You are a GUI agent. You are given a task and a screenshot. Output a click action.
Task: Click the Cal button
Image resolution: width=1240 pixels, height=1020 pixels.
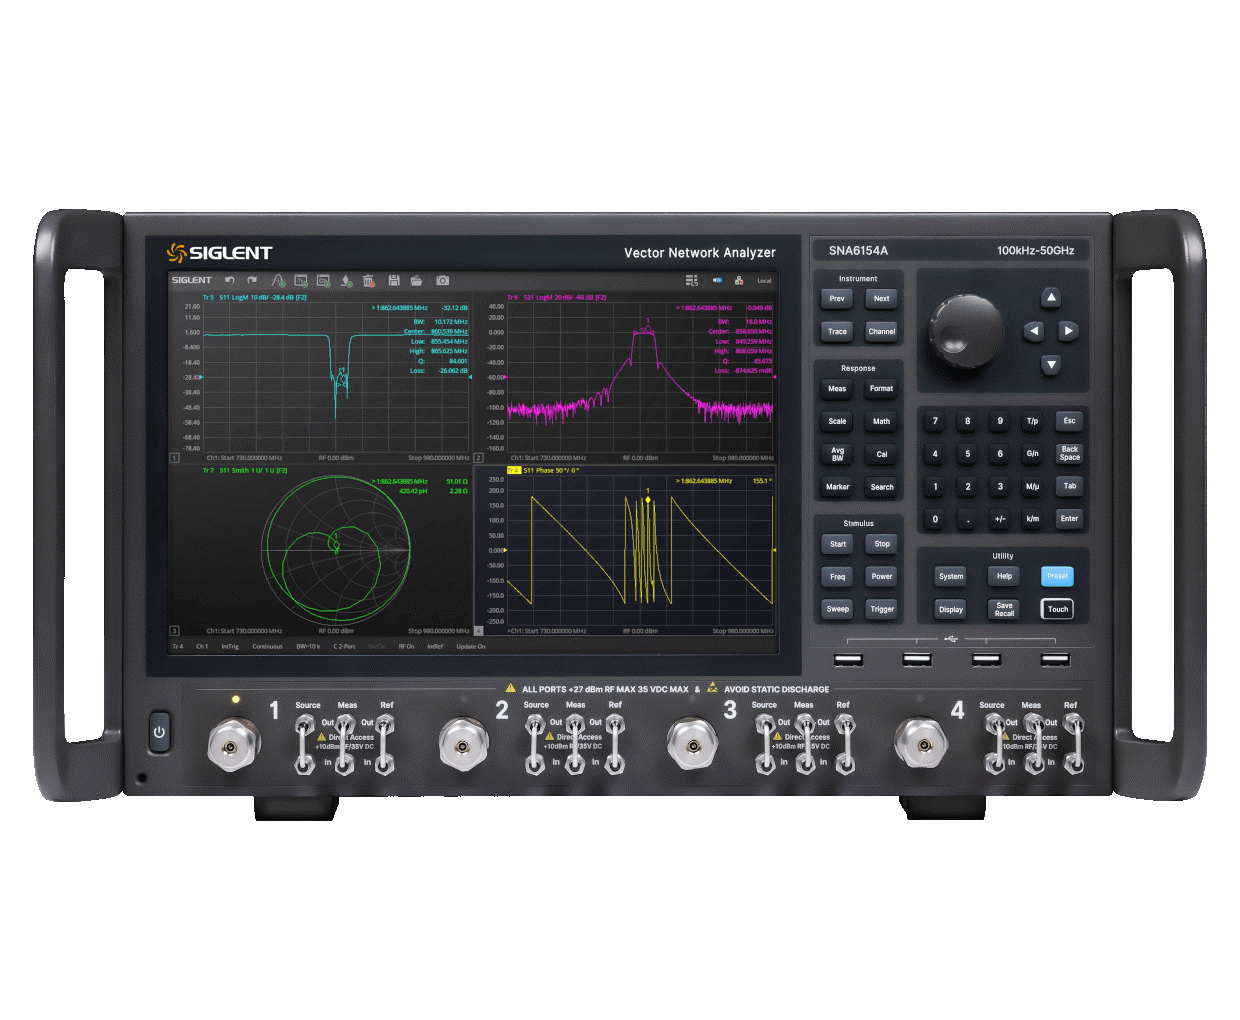point(881,455)
